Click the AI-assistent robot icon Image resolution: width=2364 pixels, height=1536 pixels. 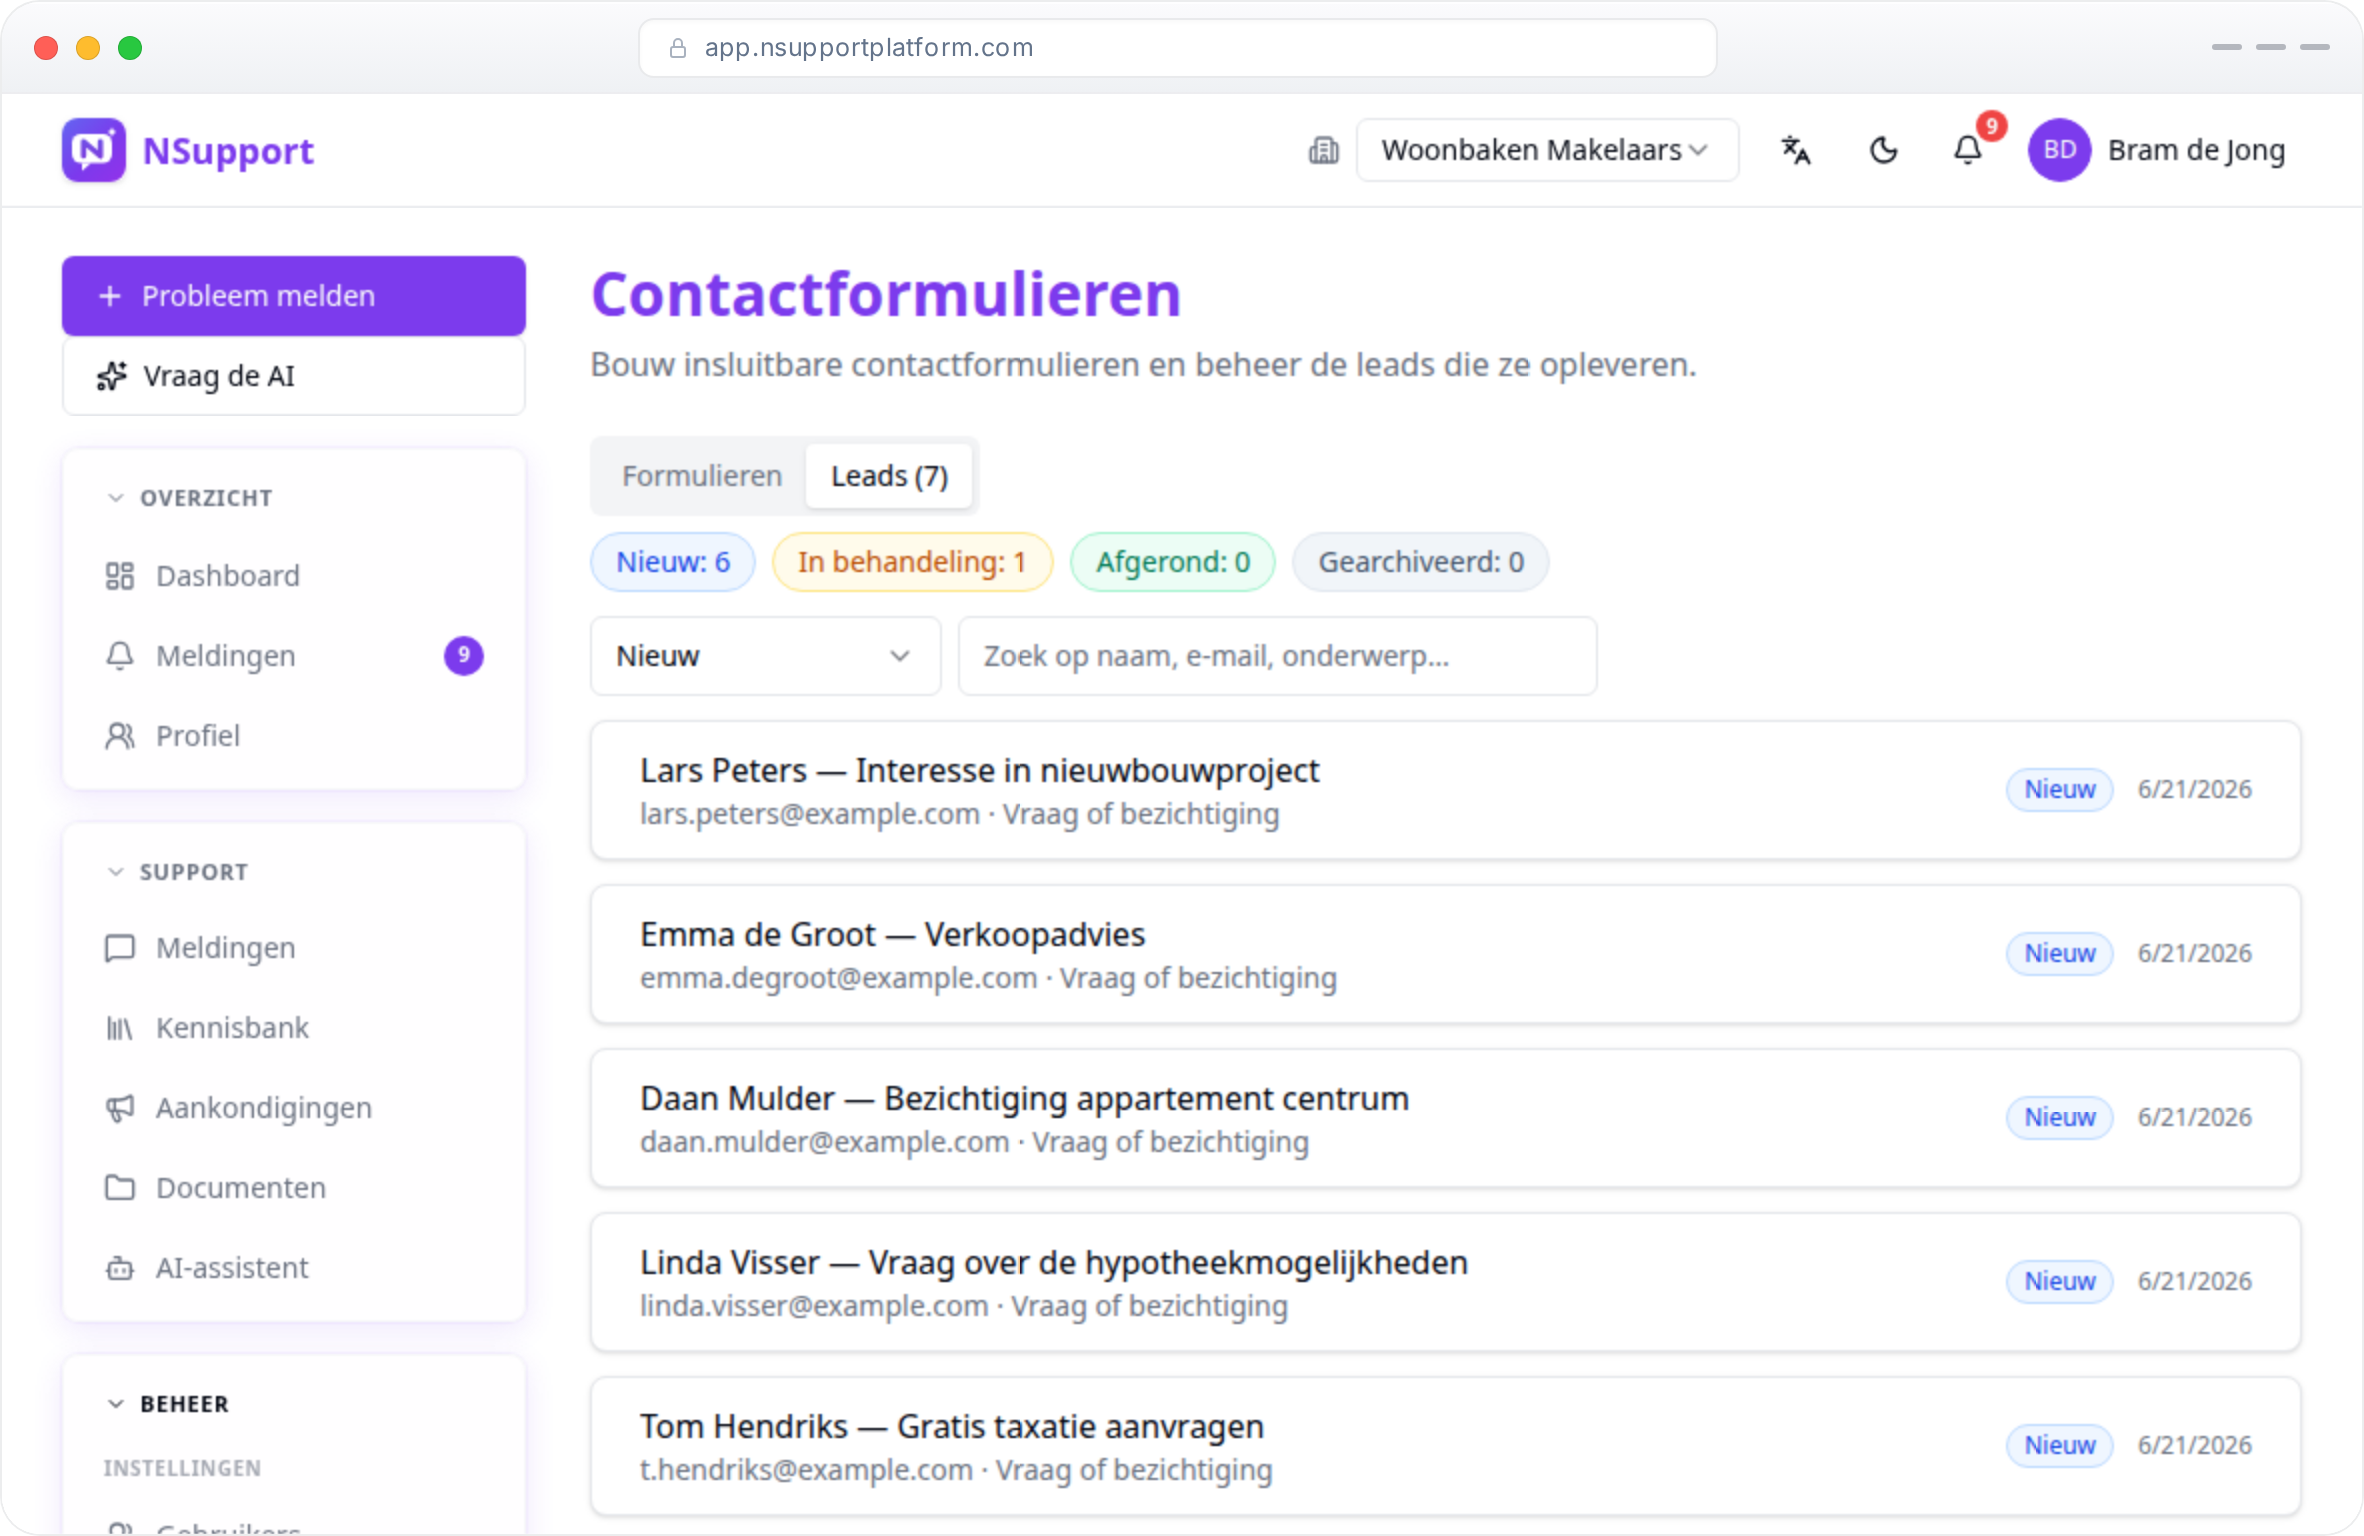pos(120,1268)
